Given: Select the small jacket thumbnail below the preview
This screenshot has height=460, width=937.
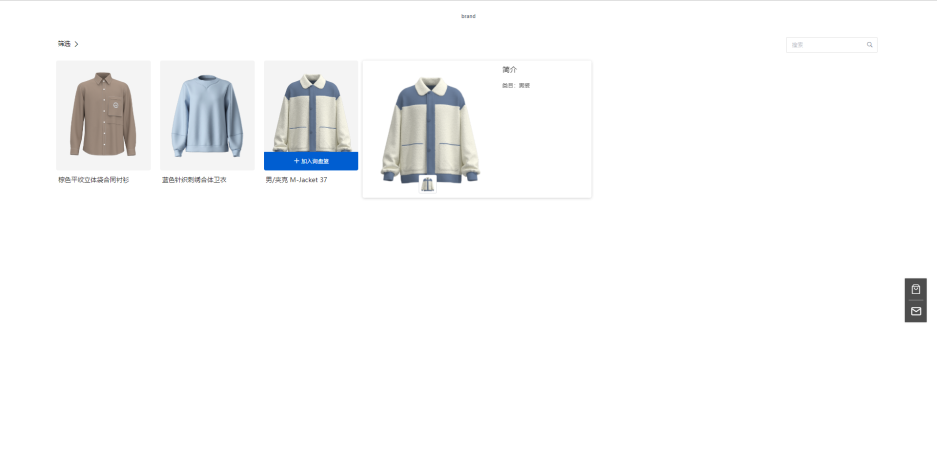Looking at the screenshot, I should pyautogui.click(x=428, y=184).
